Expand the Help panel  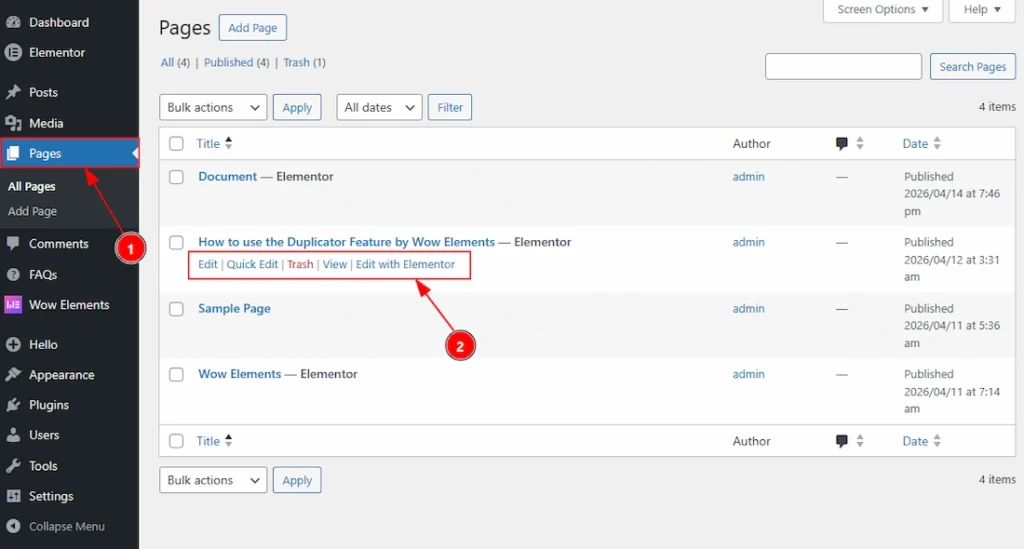[x=982, y=10]
